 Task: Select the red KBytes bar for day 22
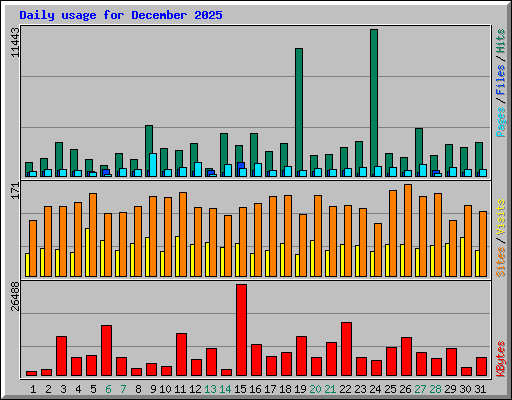pos(346,349)
